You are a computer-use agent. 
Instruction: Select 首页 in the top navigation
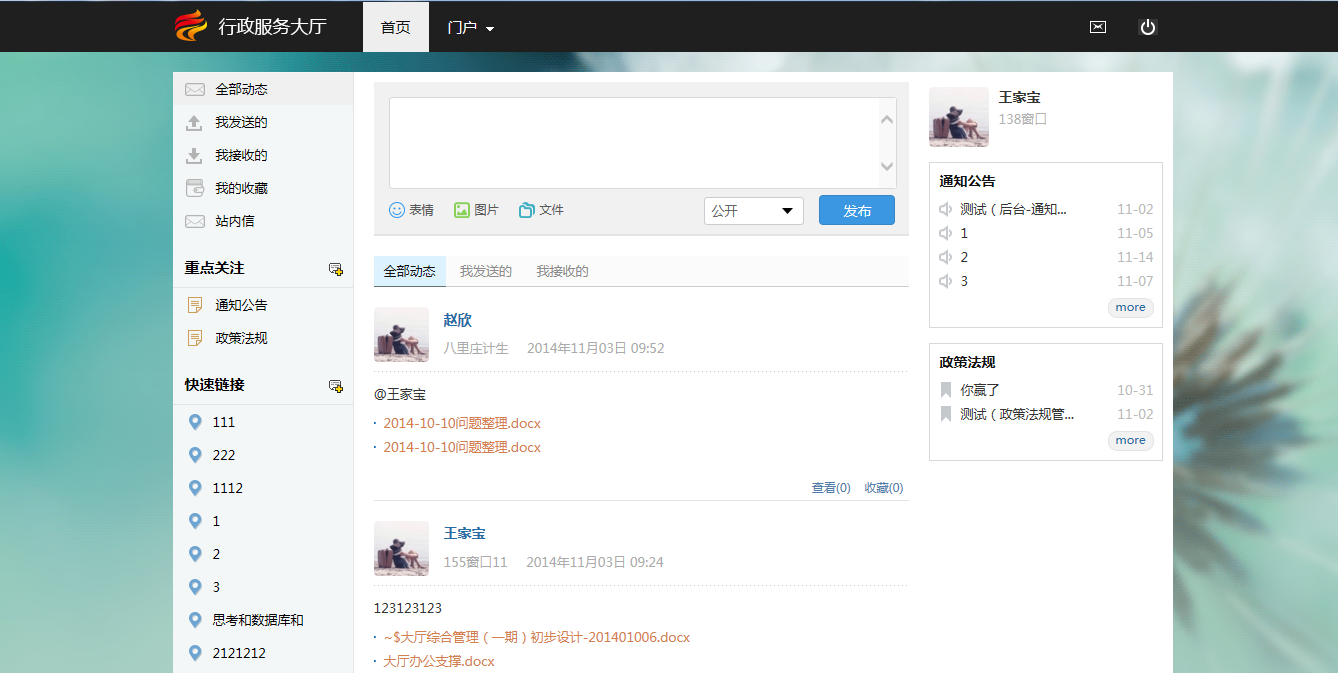395,27
